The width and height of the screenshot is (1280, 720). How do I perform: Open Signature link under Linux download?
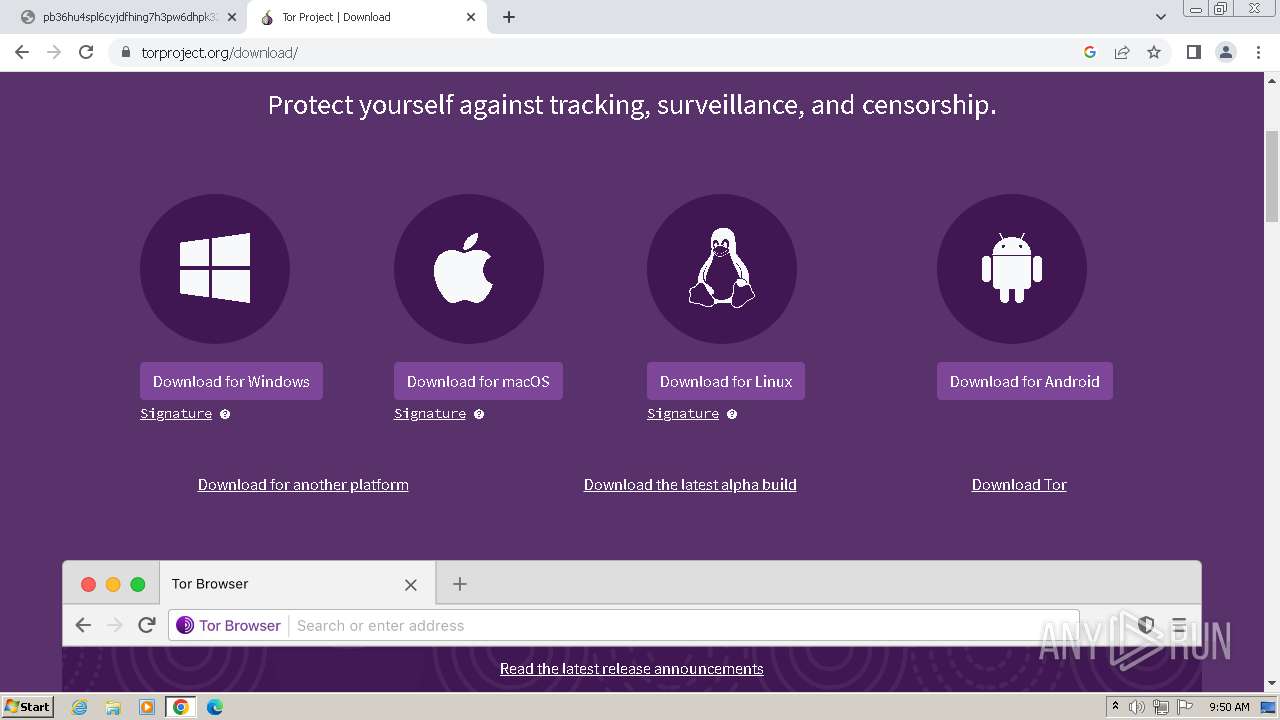[x=683, y=414]
